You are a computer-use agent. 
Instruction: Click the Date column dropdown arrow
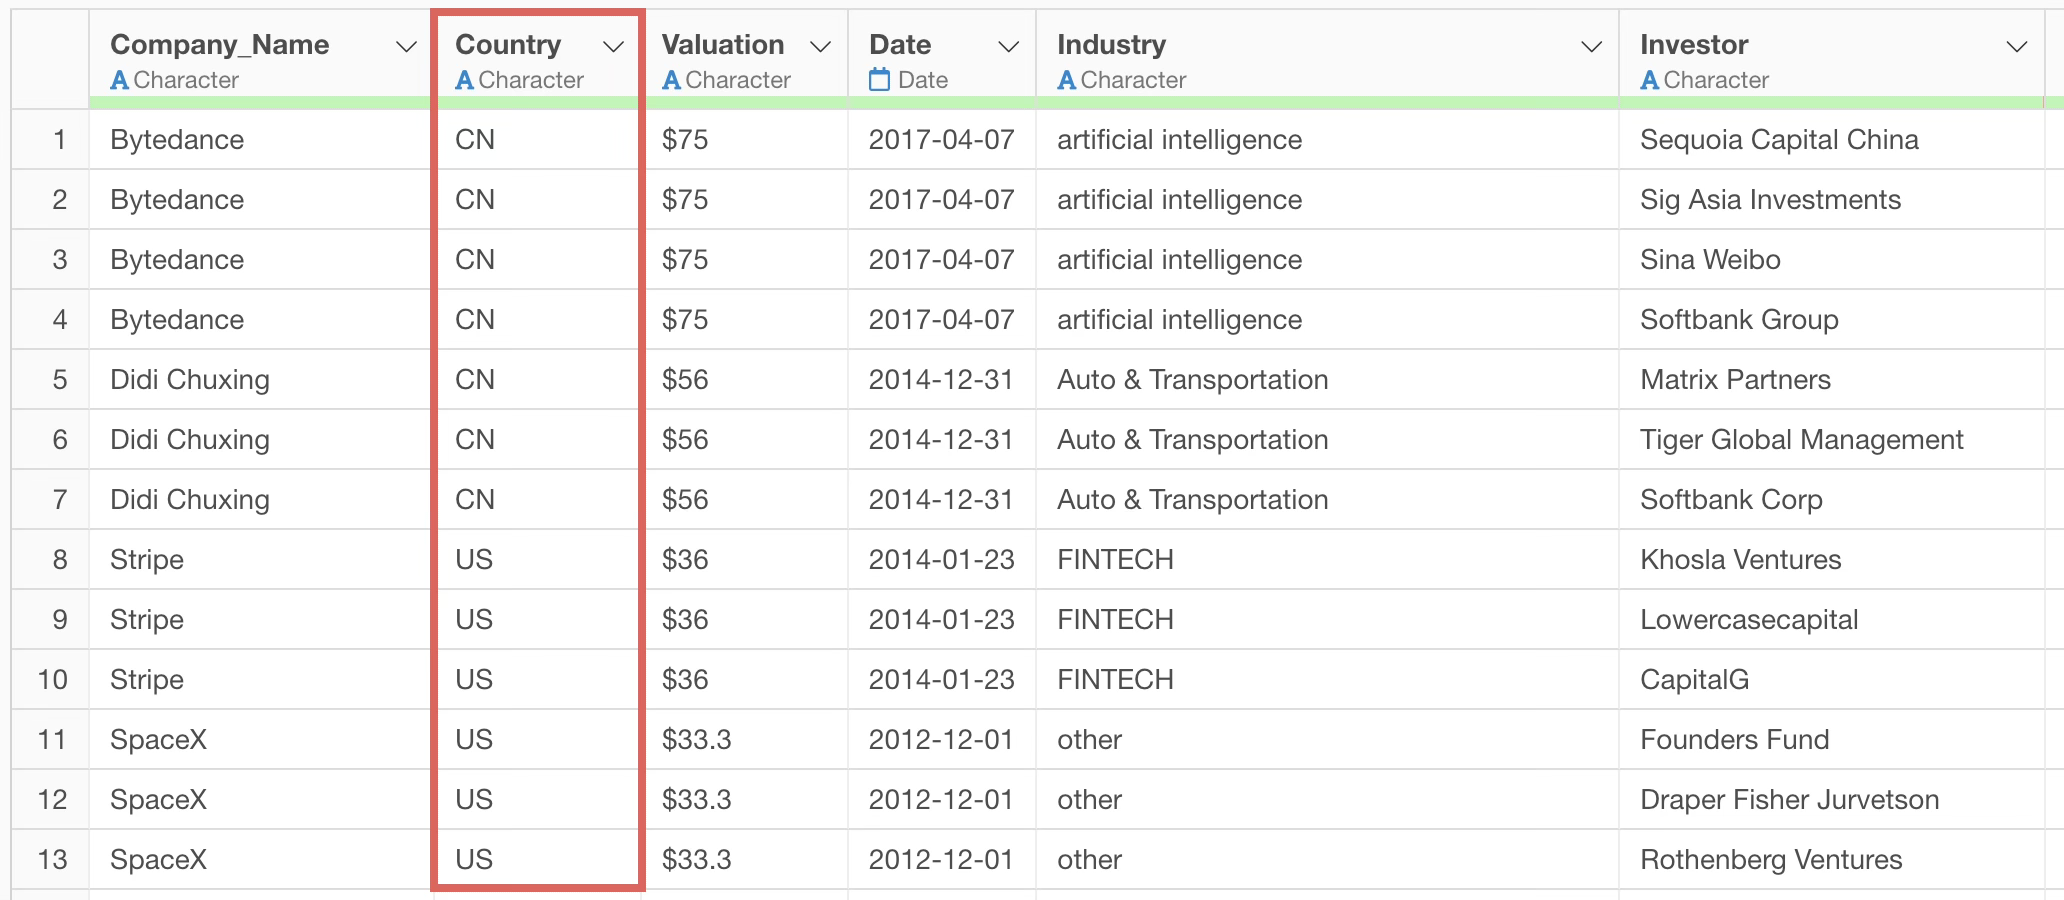[x=1008, y=47]
